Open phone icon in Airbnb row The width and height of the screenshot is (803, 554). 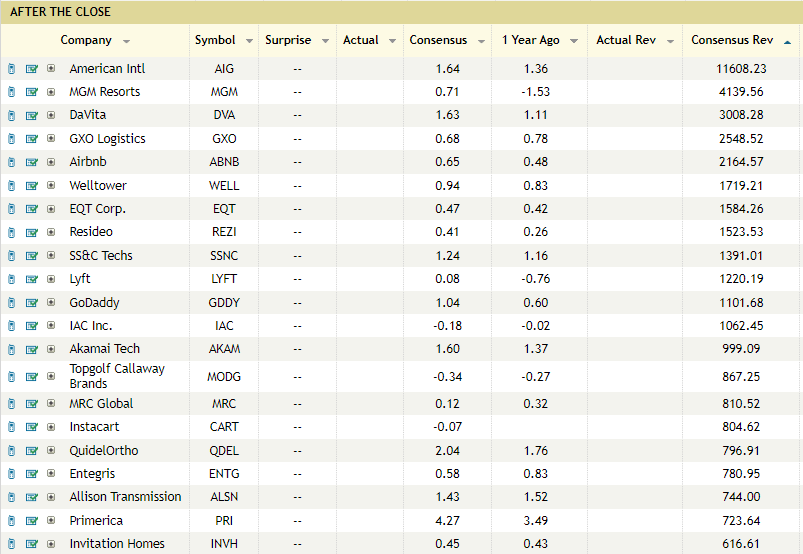(x=12, y=162)
